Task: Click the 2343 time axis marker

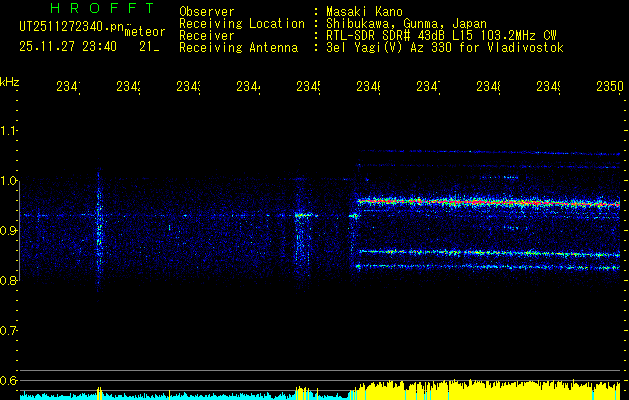Action: click(x=189, y=87)
